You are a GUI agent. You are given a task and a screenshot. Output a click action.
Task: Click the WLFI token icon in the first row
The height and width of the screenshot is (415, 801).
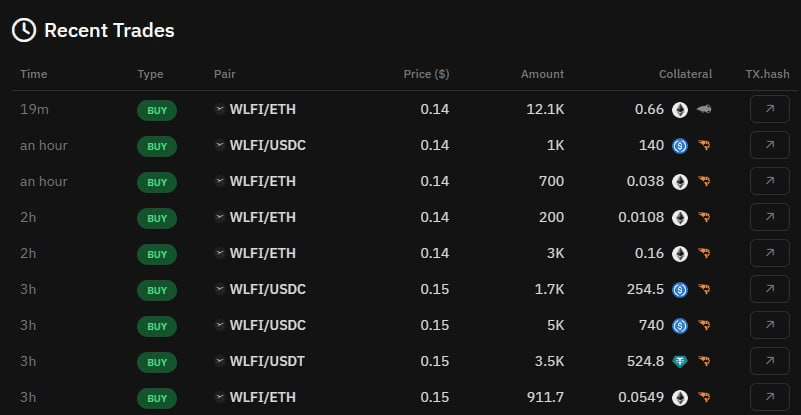tap(220, 109)
